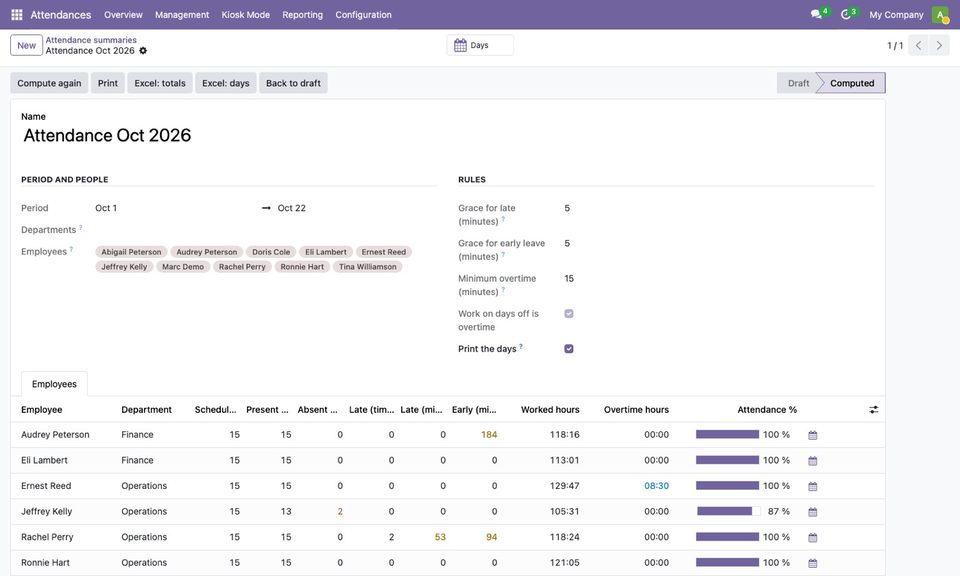Click the Computed status stage
Screen dimensions: 960x576
click(852, 83)
